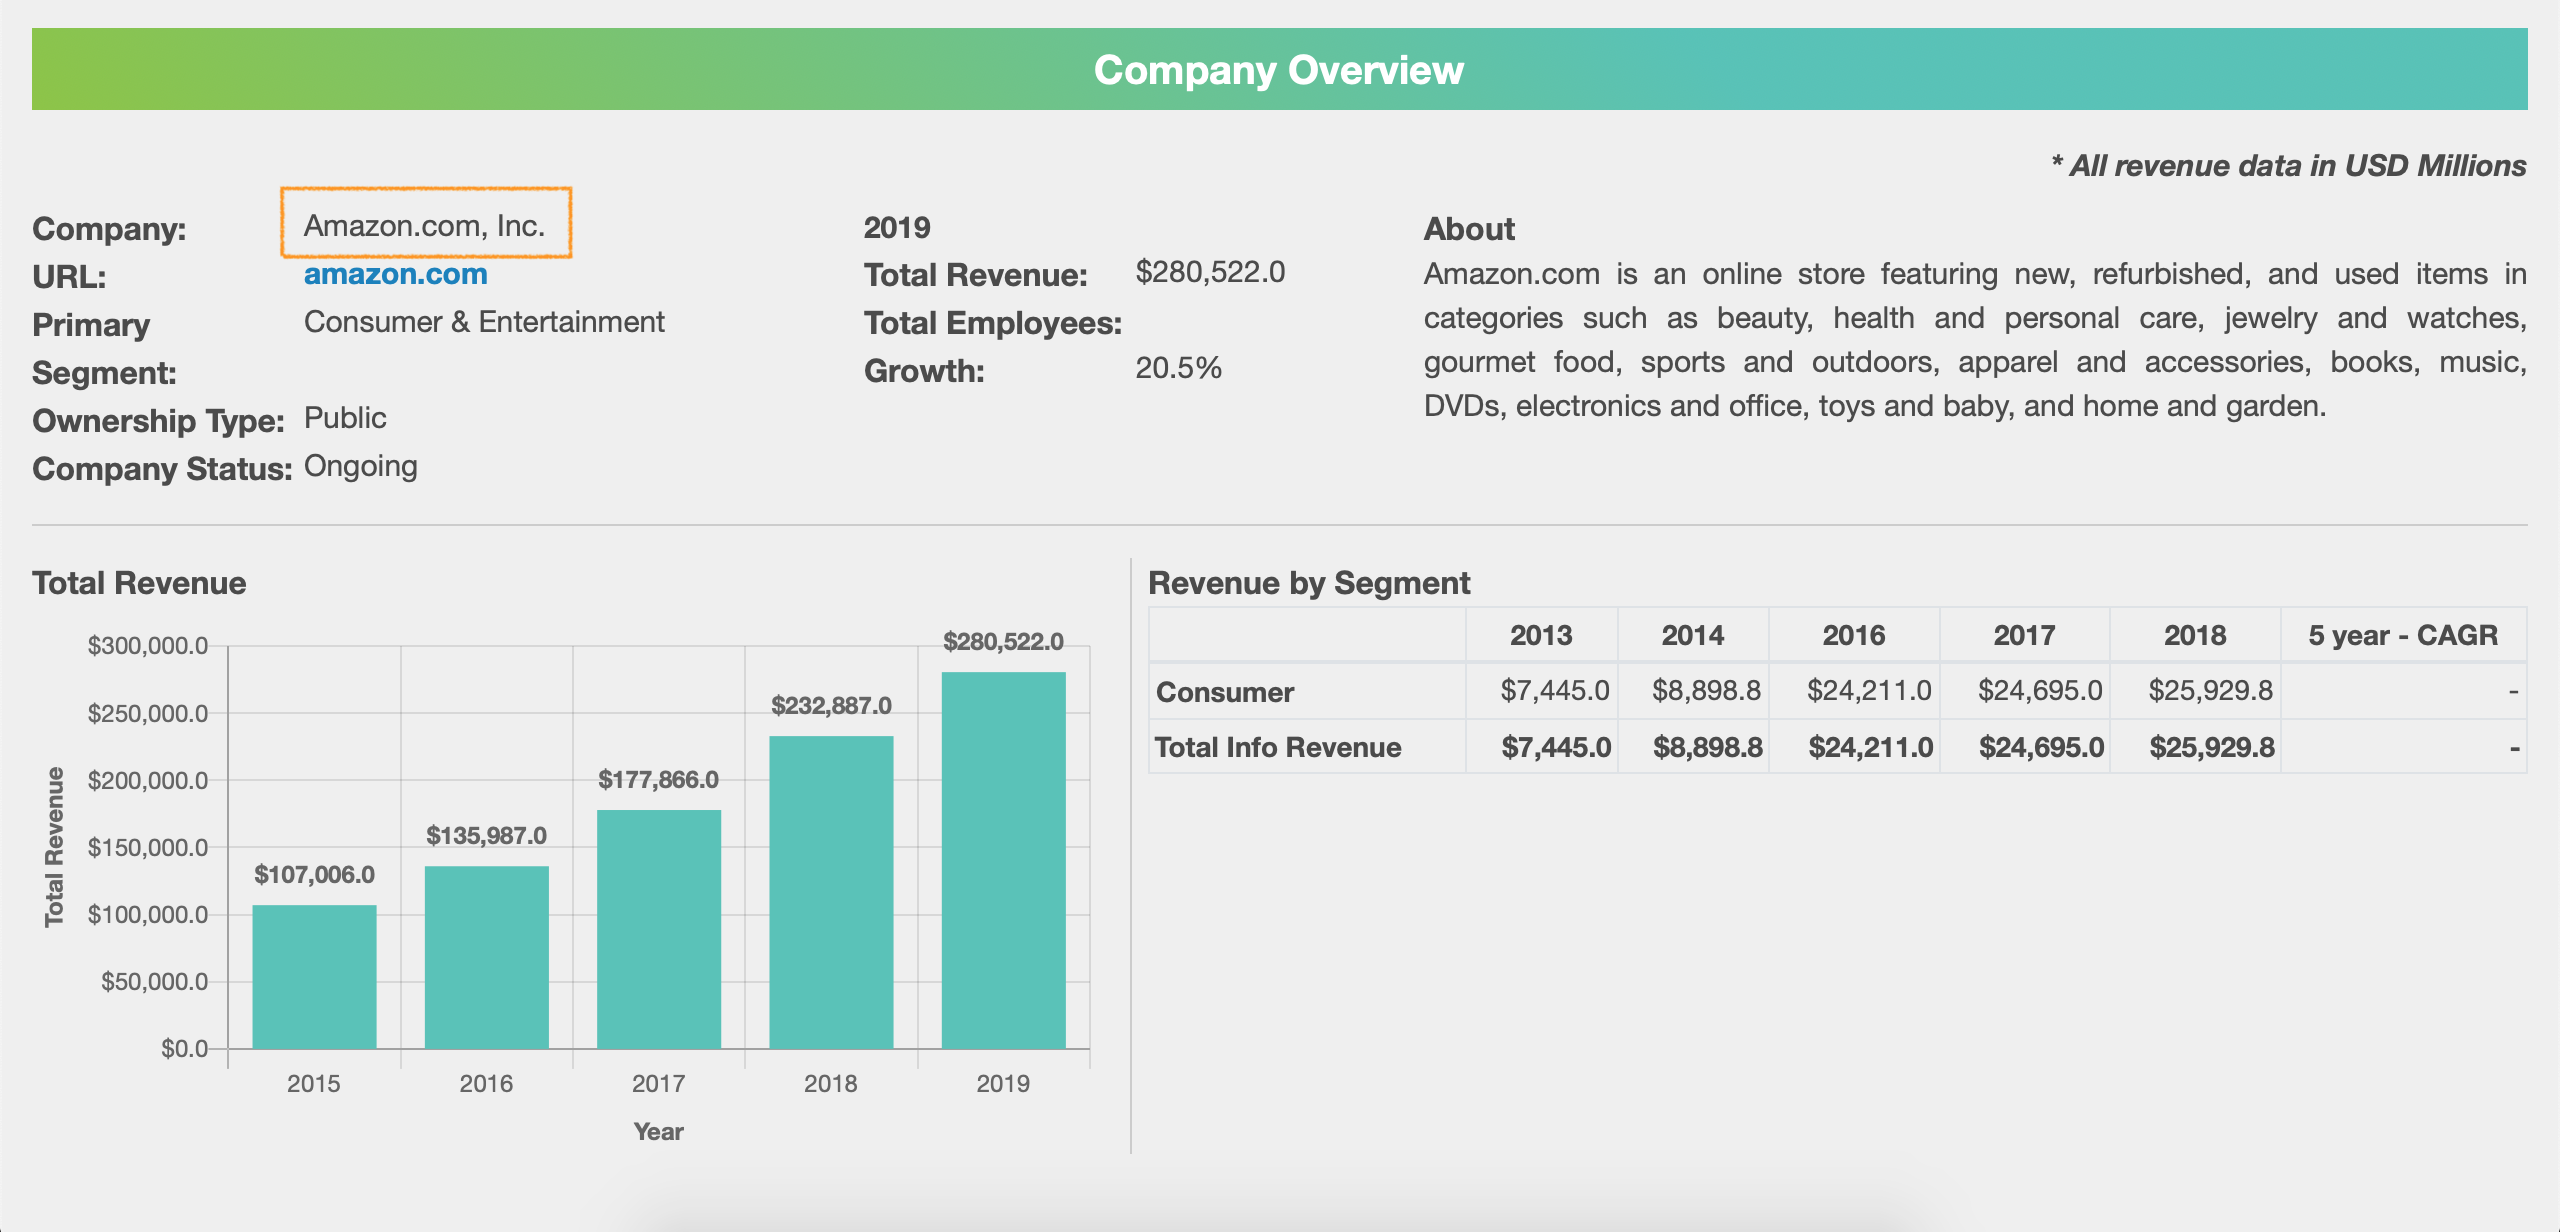2560x1232 pixels.
Task: Click the 20.5% Growth value
Action: pos(1178,368)
